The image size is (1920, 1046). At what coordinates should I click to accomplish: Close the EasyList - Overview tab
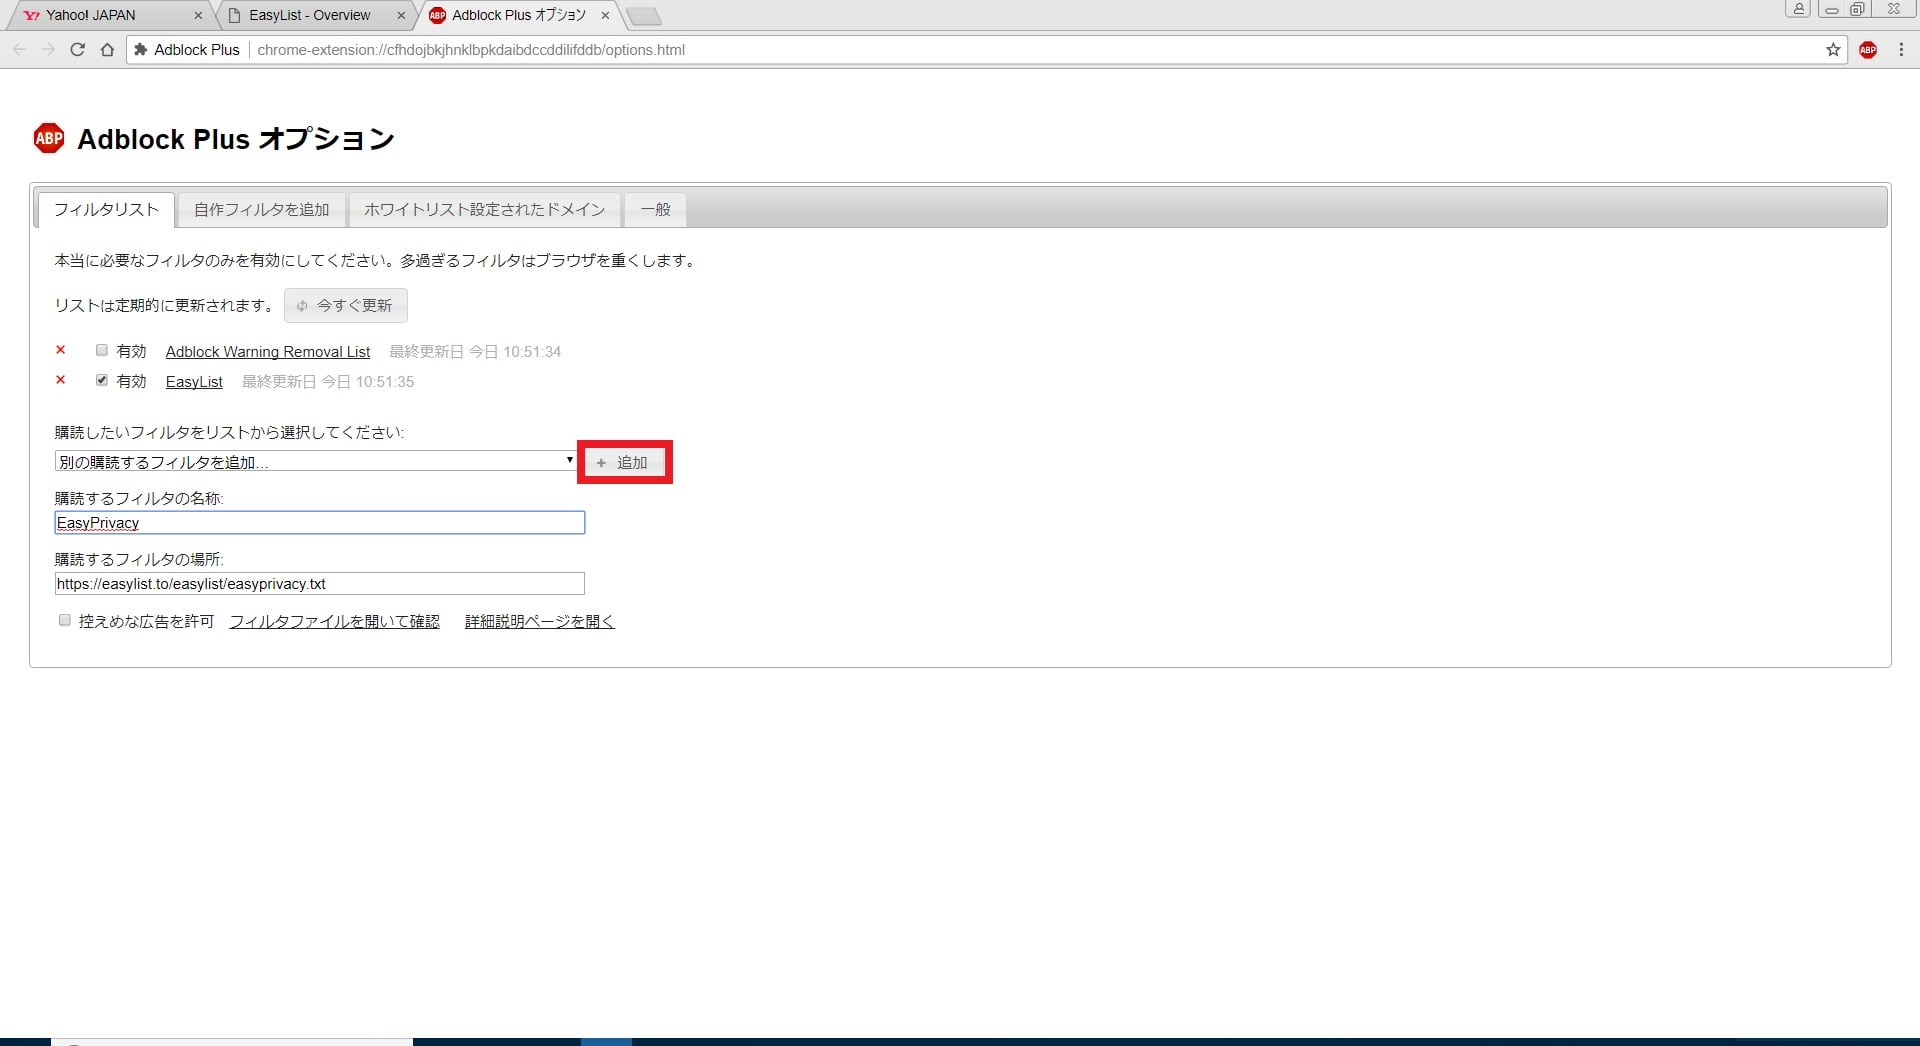click(401, 16)
